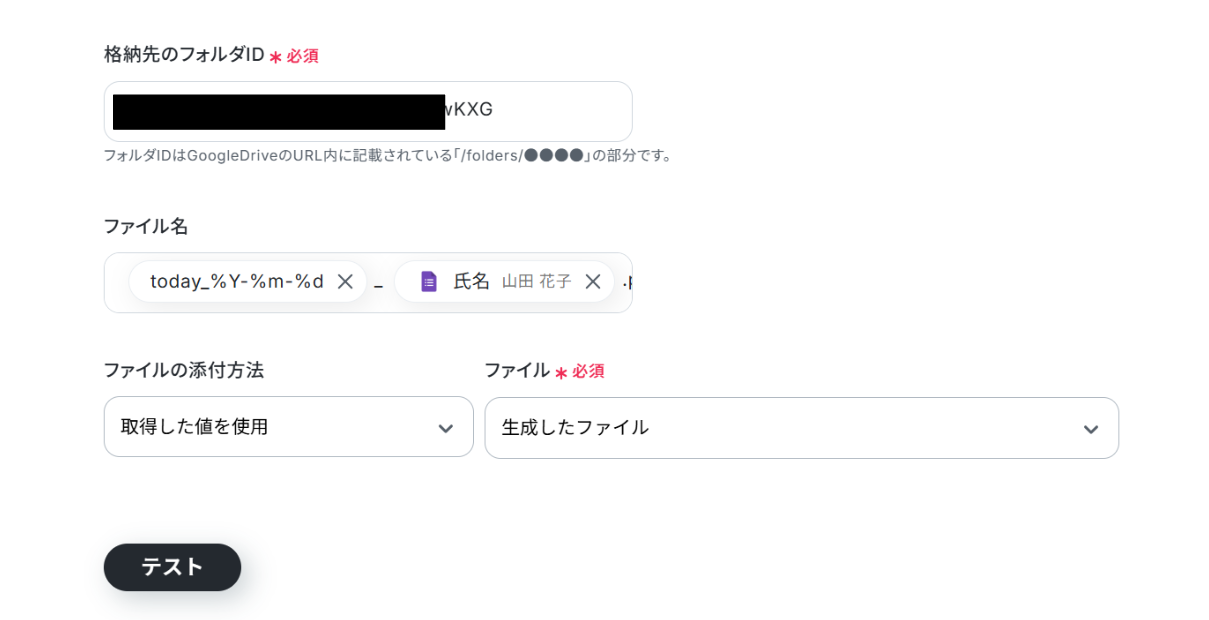1209x620 pixels.
Task: Expand ファイルの添付方法 dropdown via its chevron
Action: pyautogui.click(x=446, y=428)
